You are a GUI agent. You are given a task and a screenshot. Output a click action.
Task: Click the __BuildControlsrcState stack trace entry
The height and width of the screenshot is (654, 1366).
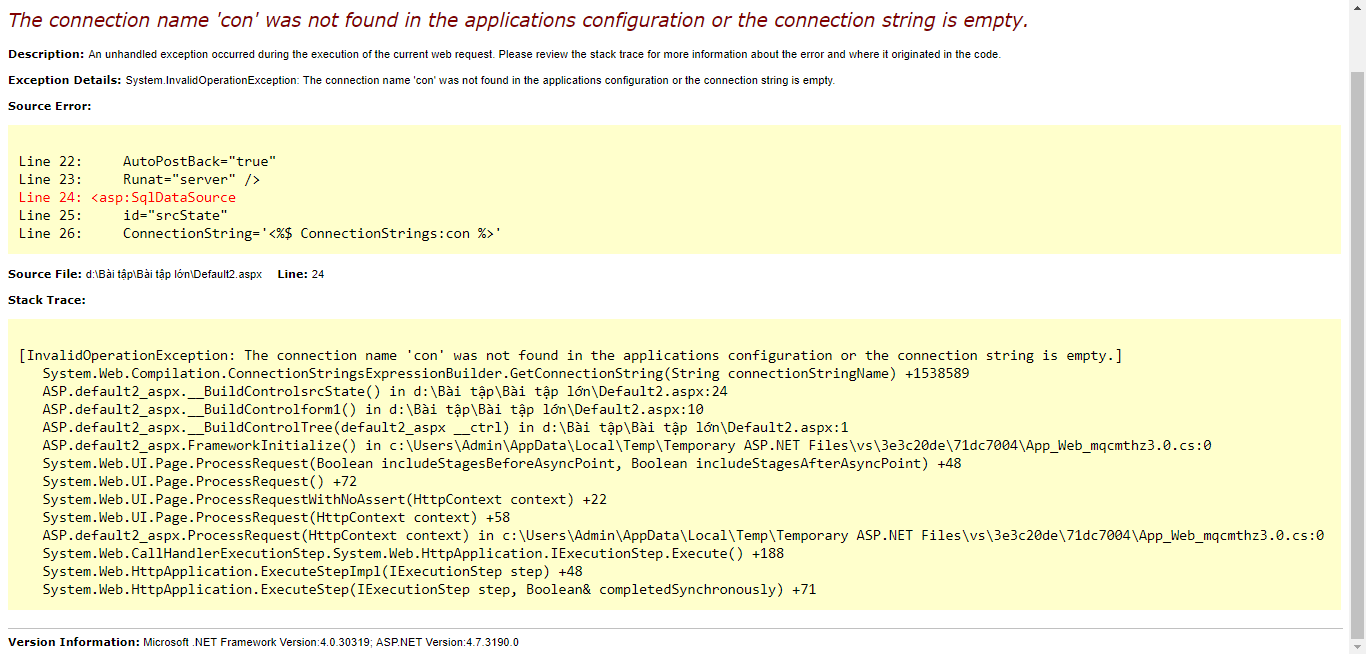tap(385, 391)
